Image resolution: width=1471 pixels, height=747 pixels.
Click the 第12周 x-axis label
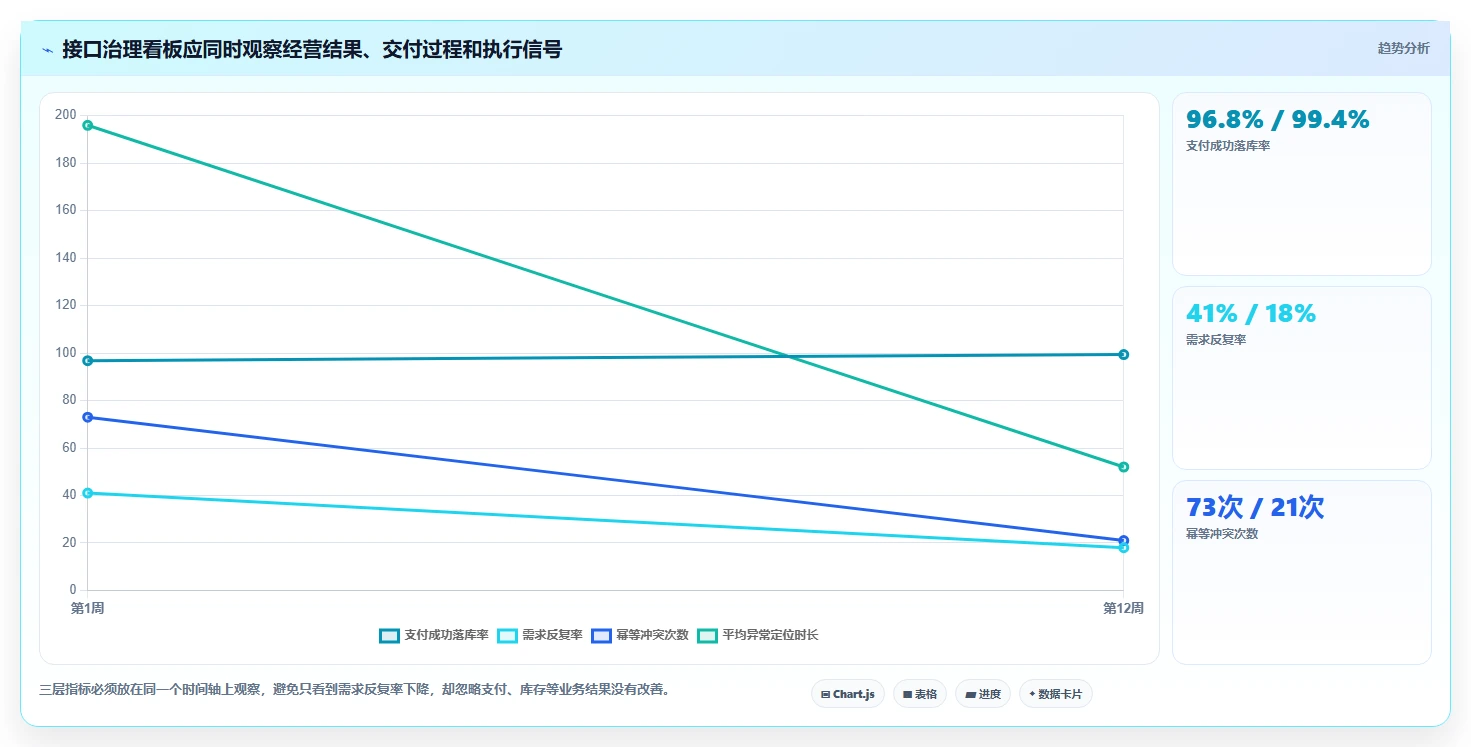tap(1123, 608)
